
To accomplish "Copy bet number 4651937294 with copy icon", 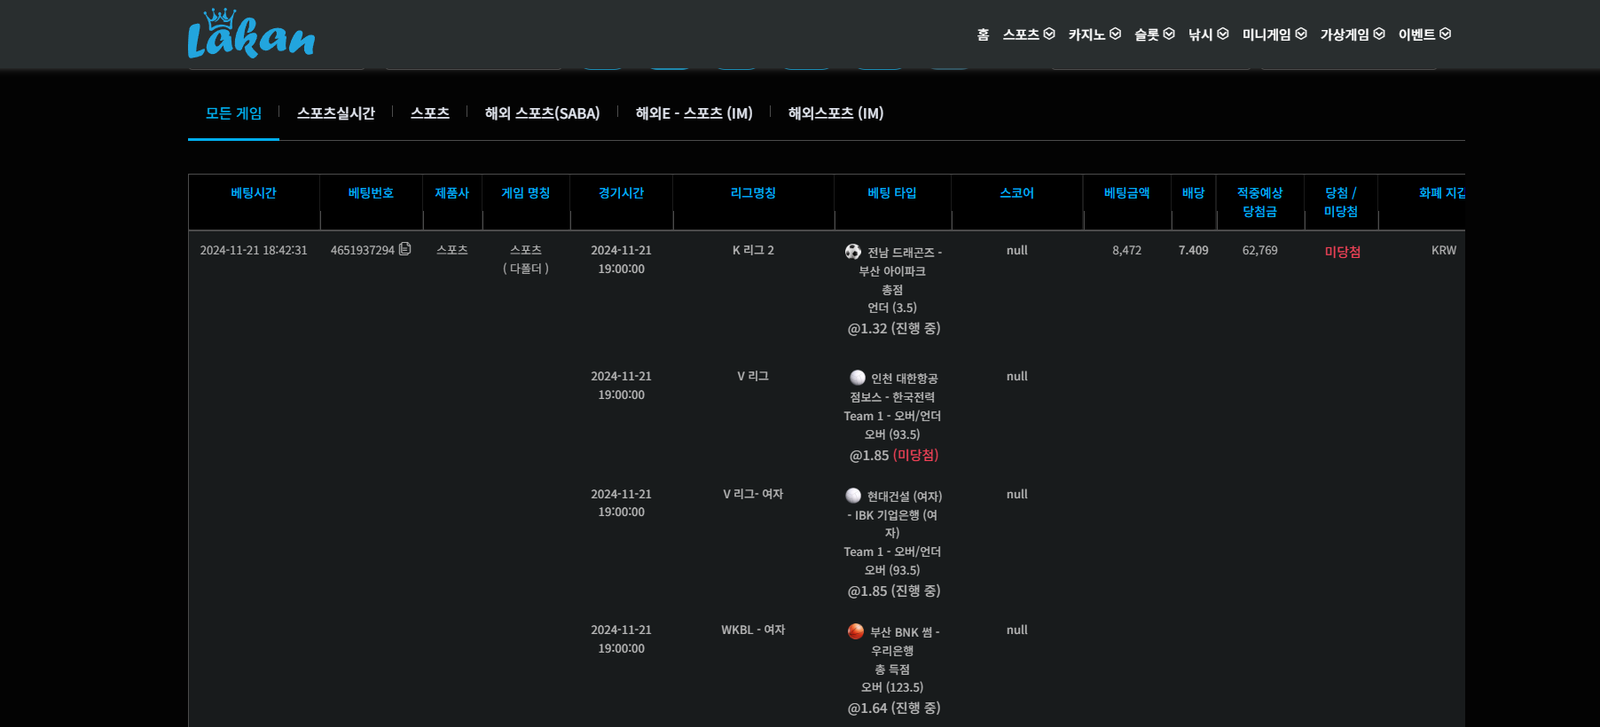I will pyautogui.click(x=405, y=249).
